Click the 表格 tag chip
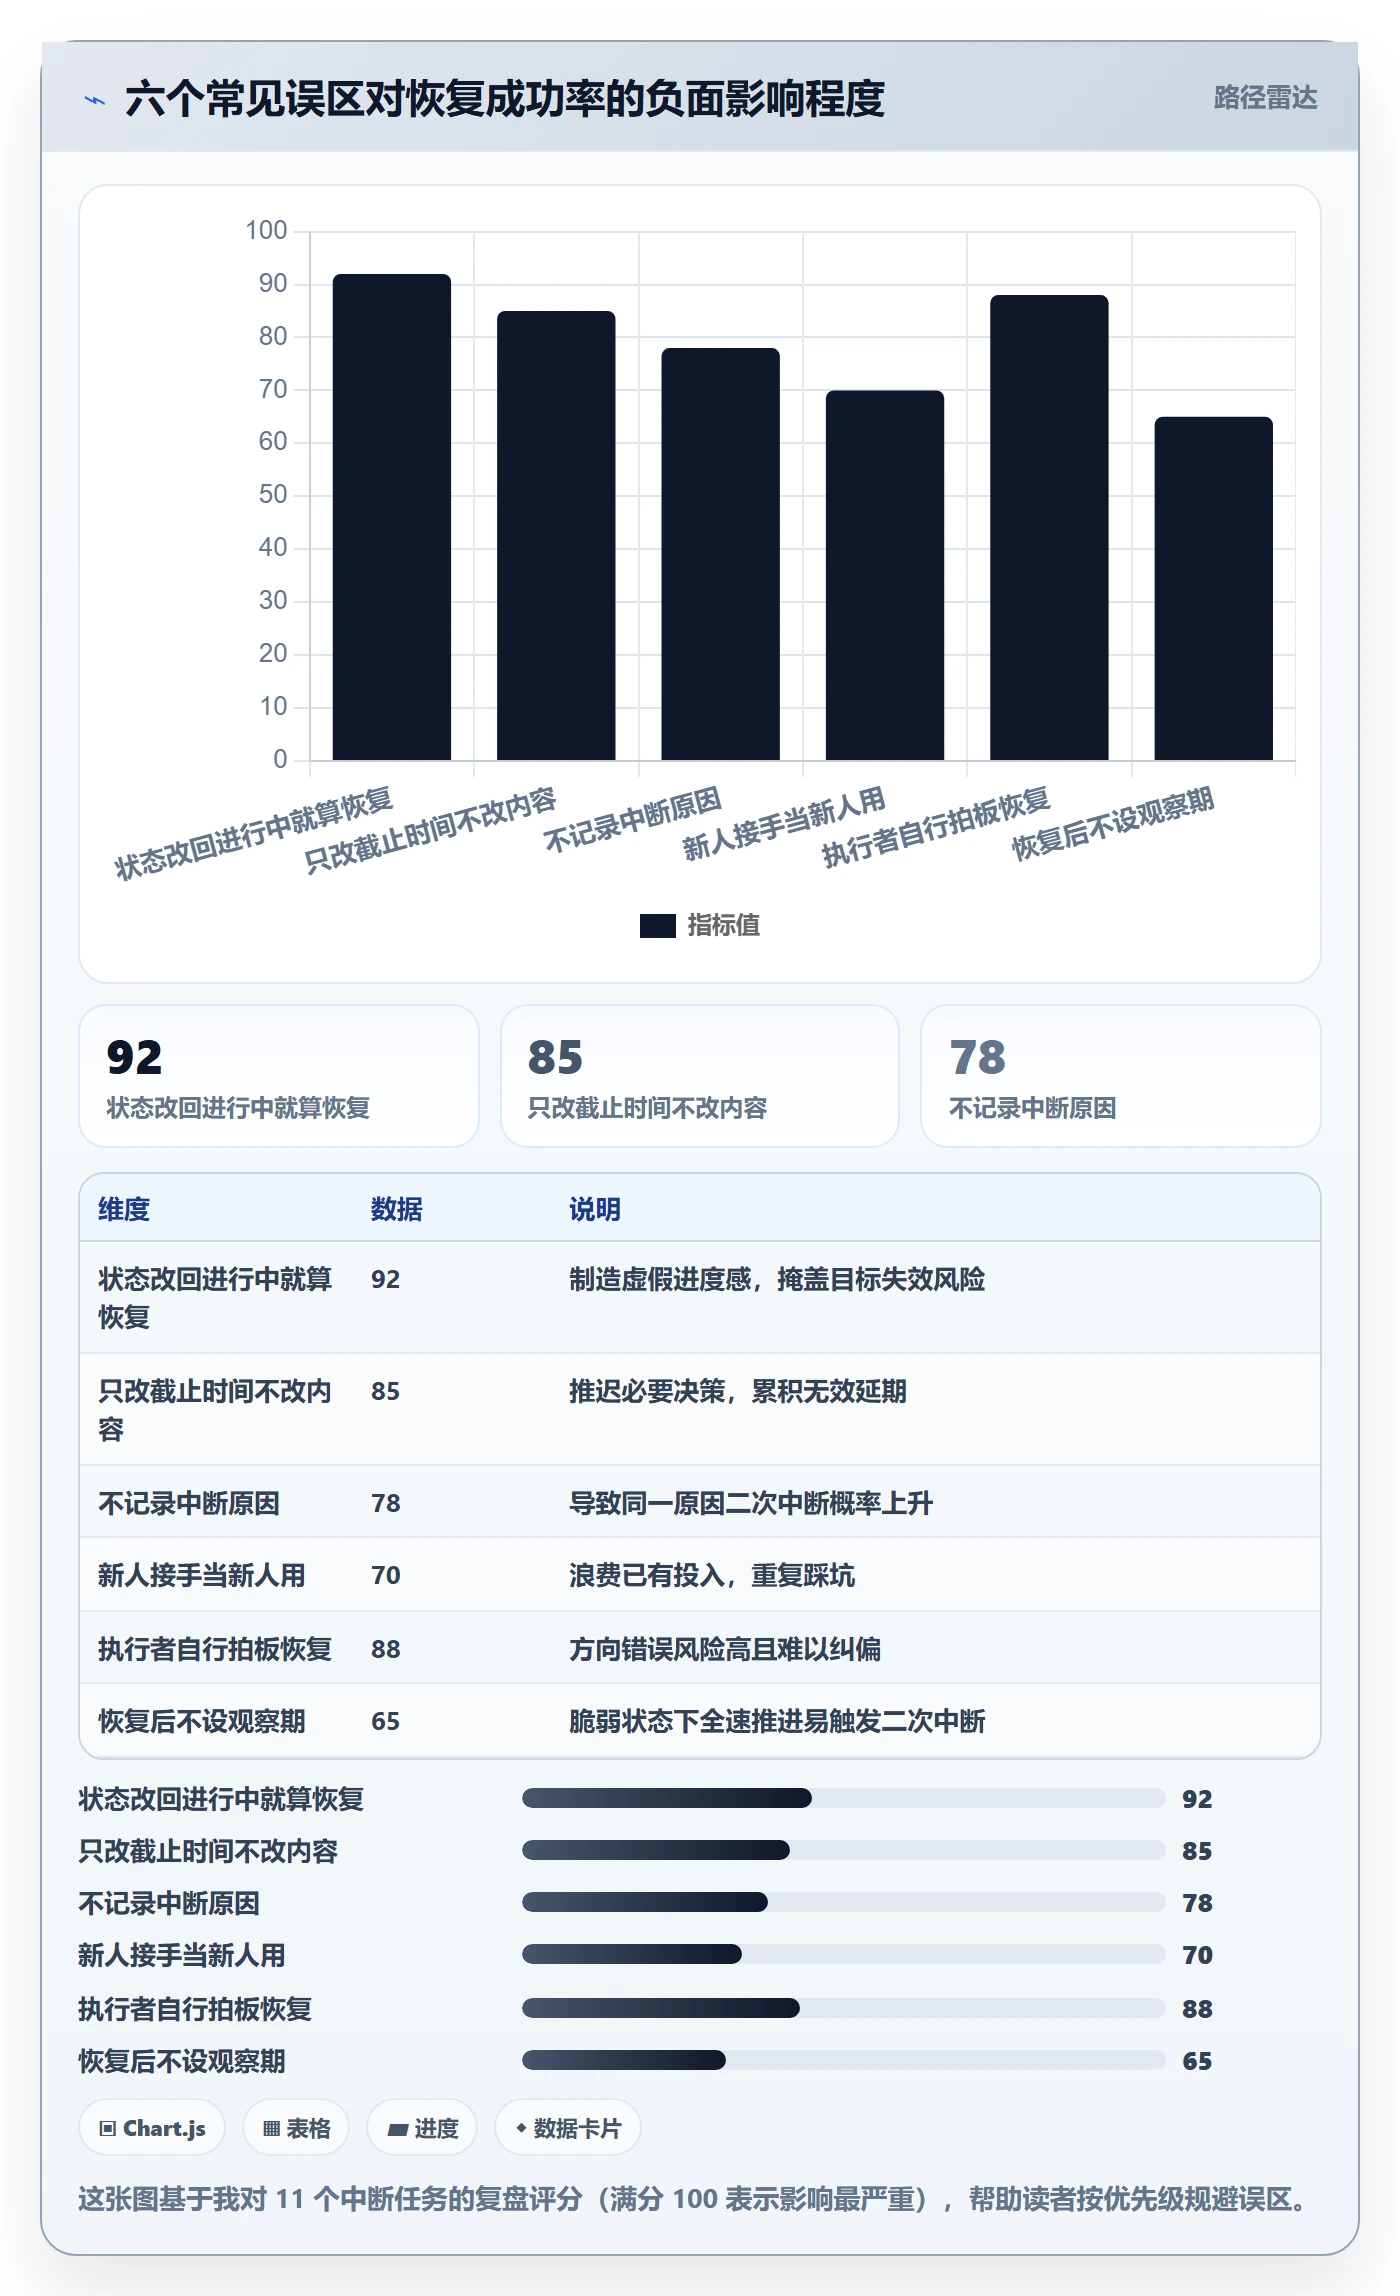 click(296, 2128)
